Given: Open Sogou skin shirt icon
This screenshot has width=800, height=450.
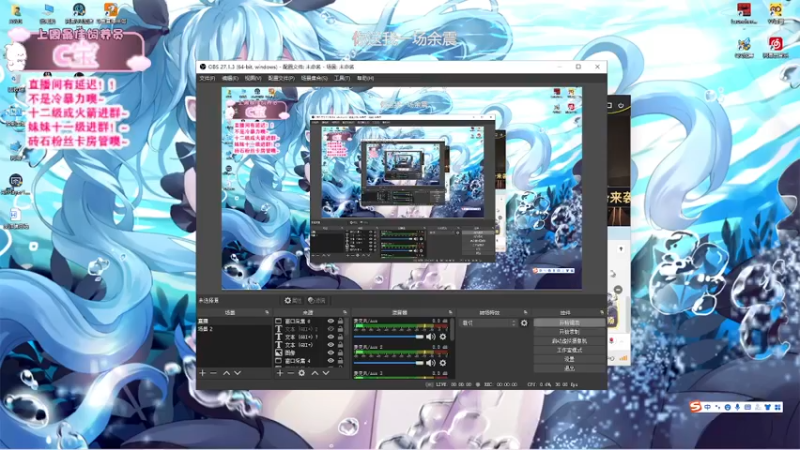Looking at the screenshot, I should pyautogui.click(x=767, y=407).
